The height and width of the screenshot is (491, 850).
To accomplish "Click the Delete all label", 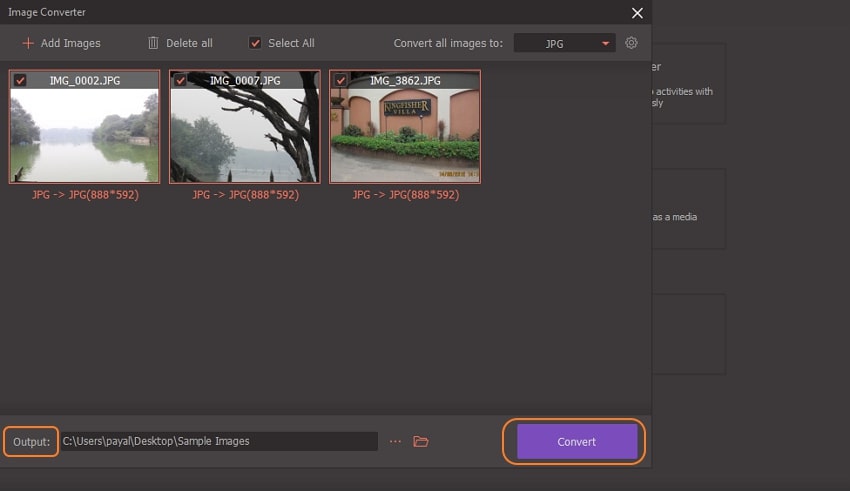I will coord(189,43).
